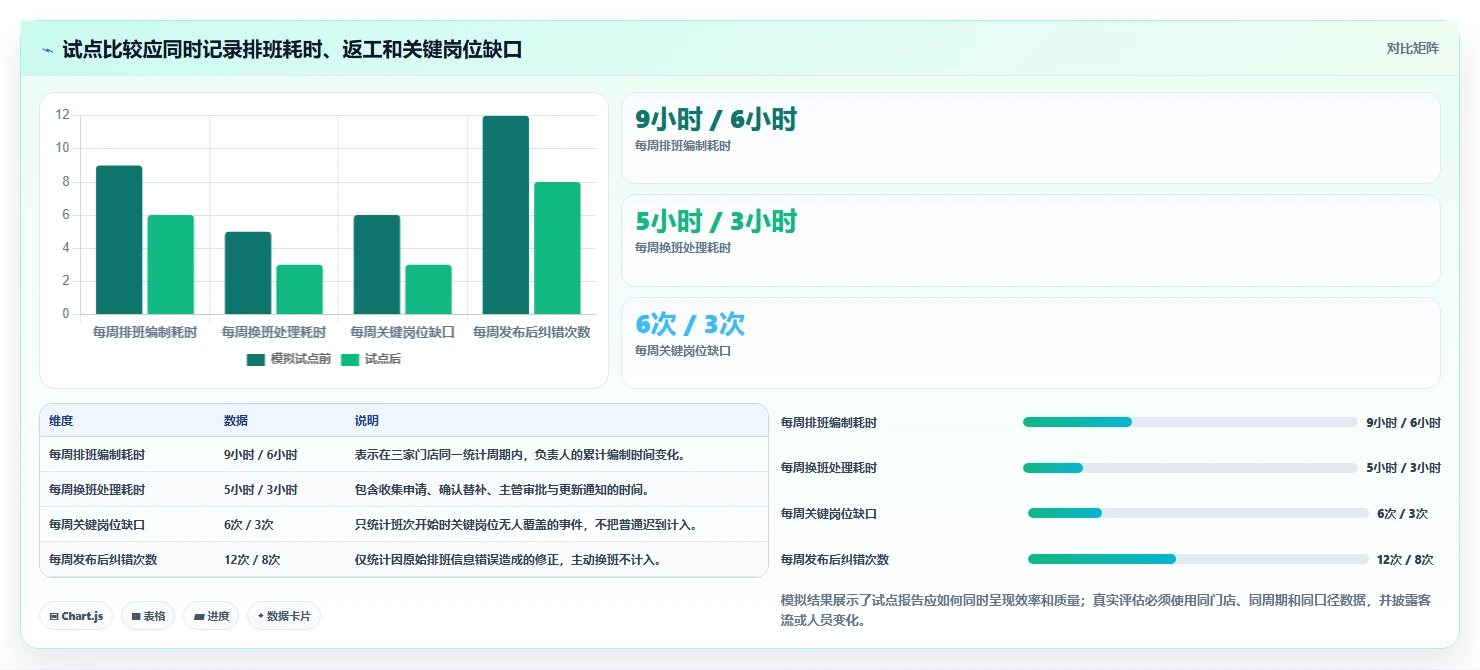Select the 表格 chip

click(x=149, y=616)
